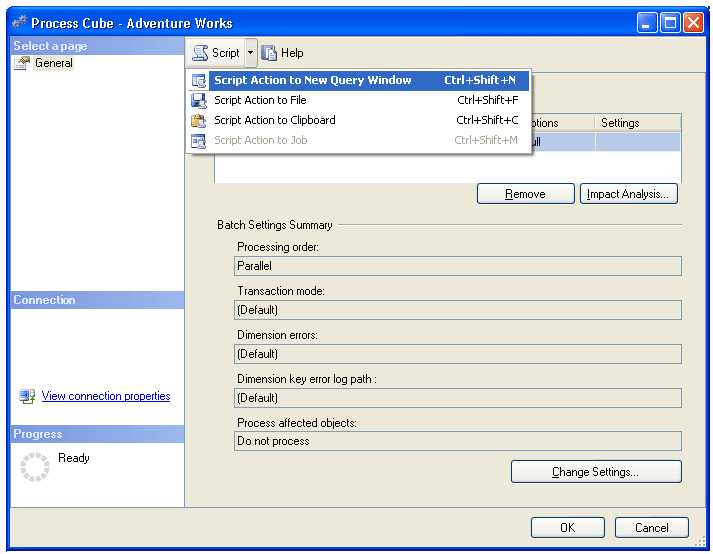
Task: Click the Settings cell in highlighted row
Action: pos(638,142)
